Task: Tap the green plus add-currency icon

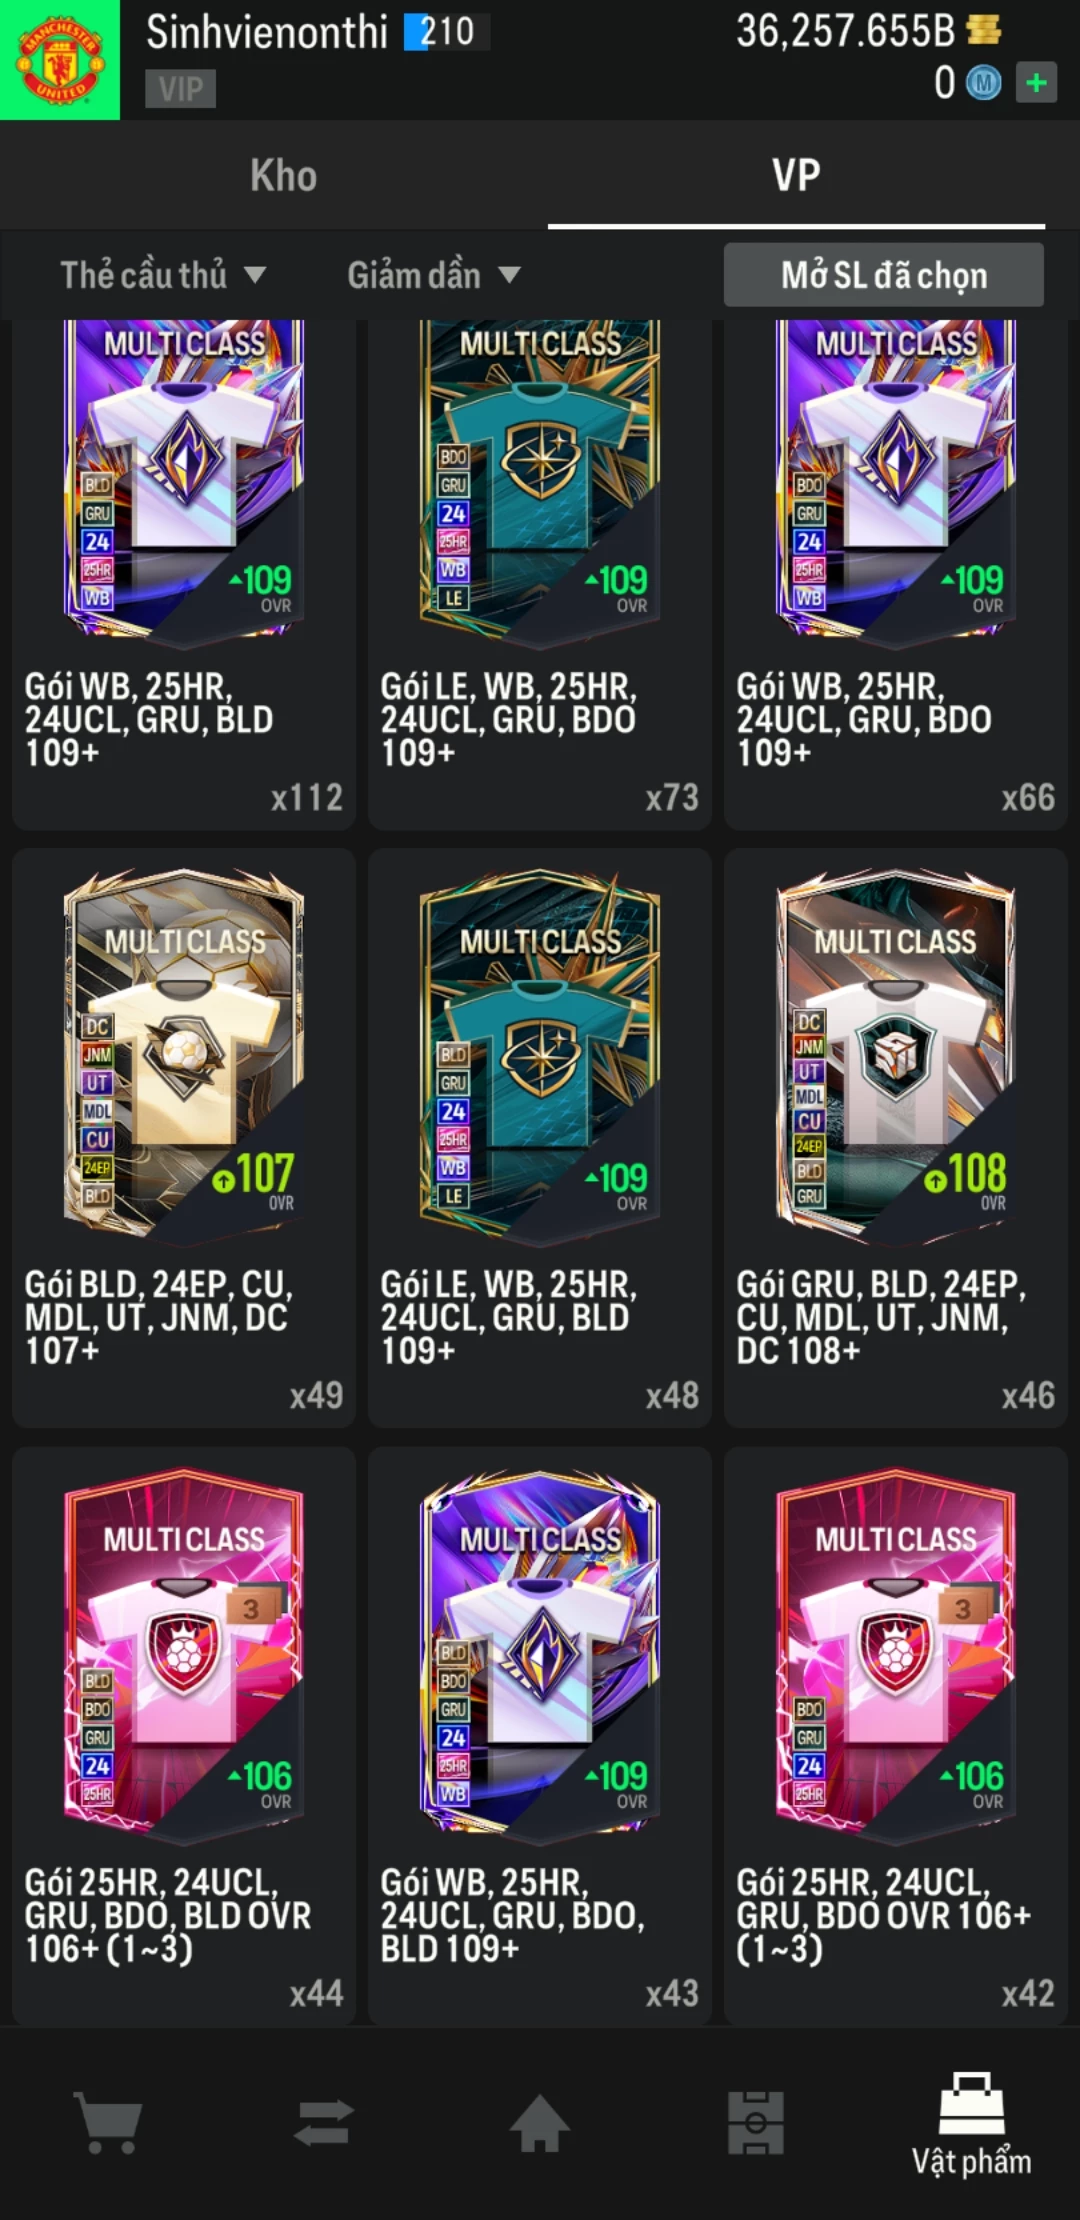Action: (x=1036, y=82)
